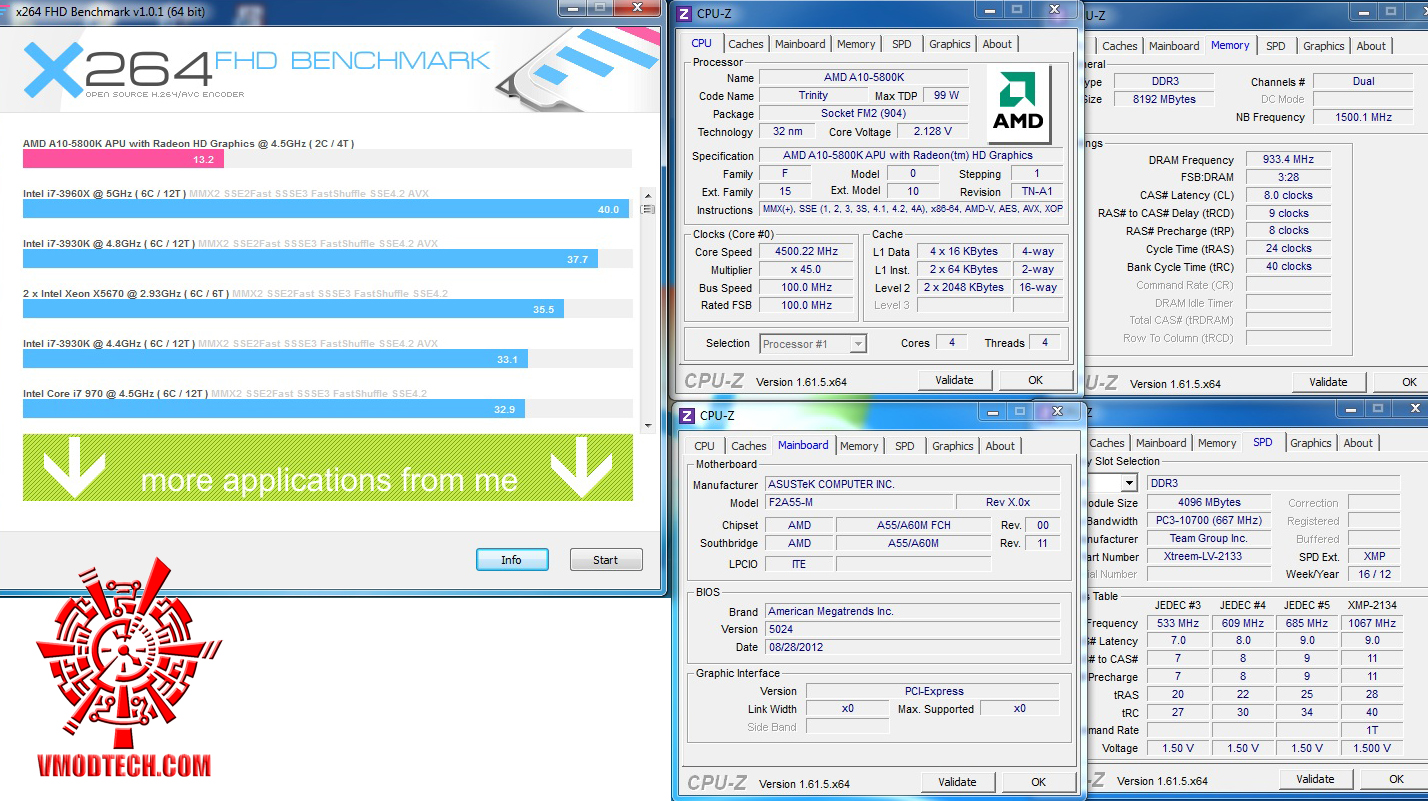Image resolution: width=1428 pixels, height=801 pixels.
Task: Click the Package value 'Socket FM2 (904)'
Action: [x=863, y=114]
